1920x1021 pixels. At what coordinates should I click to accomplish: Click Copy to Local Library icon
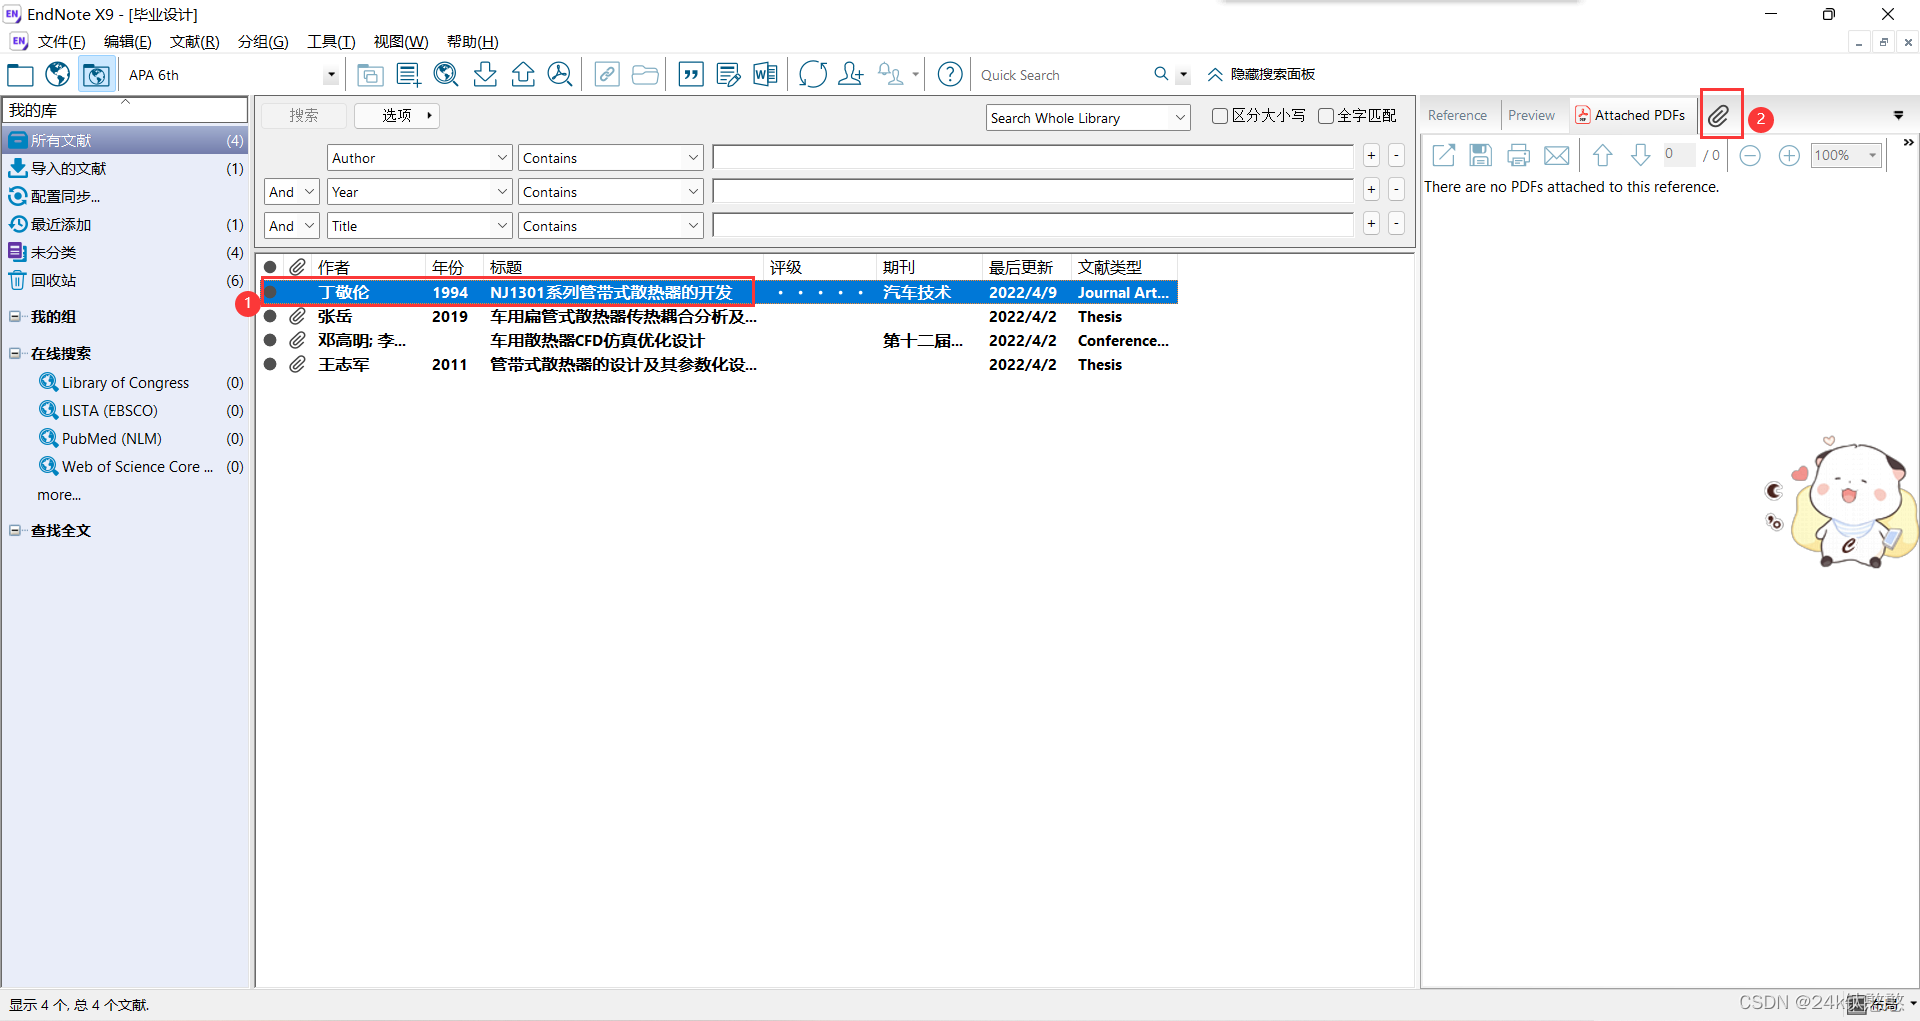[370, 75]
